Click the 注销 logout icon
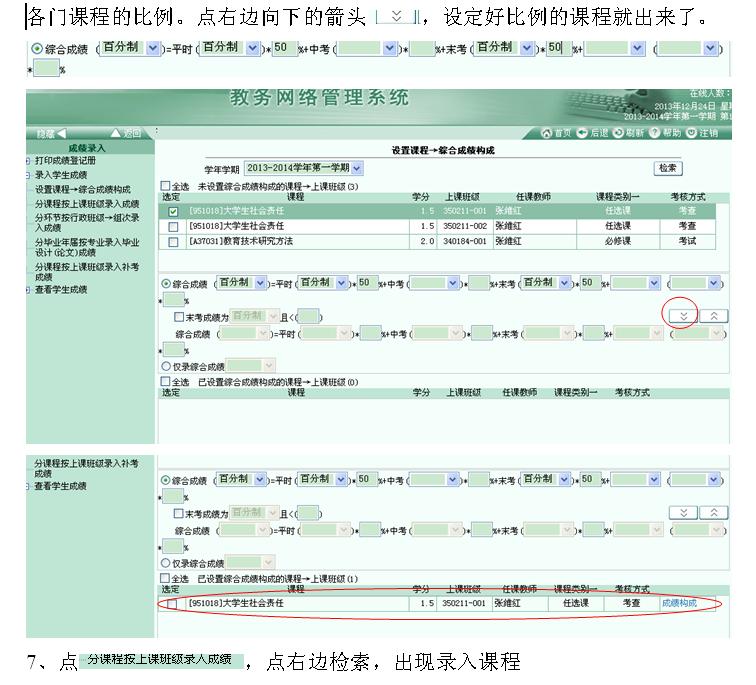 [x=691, y=133]
